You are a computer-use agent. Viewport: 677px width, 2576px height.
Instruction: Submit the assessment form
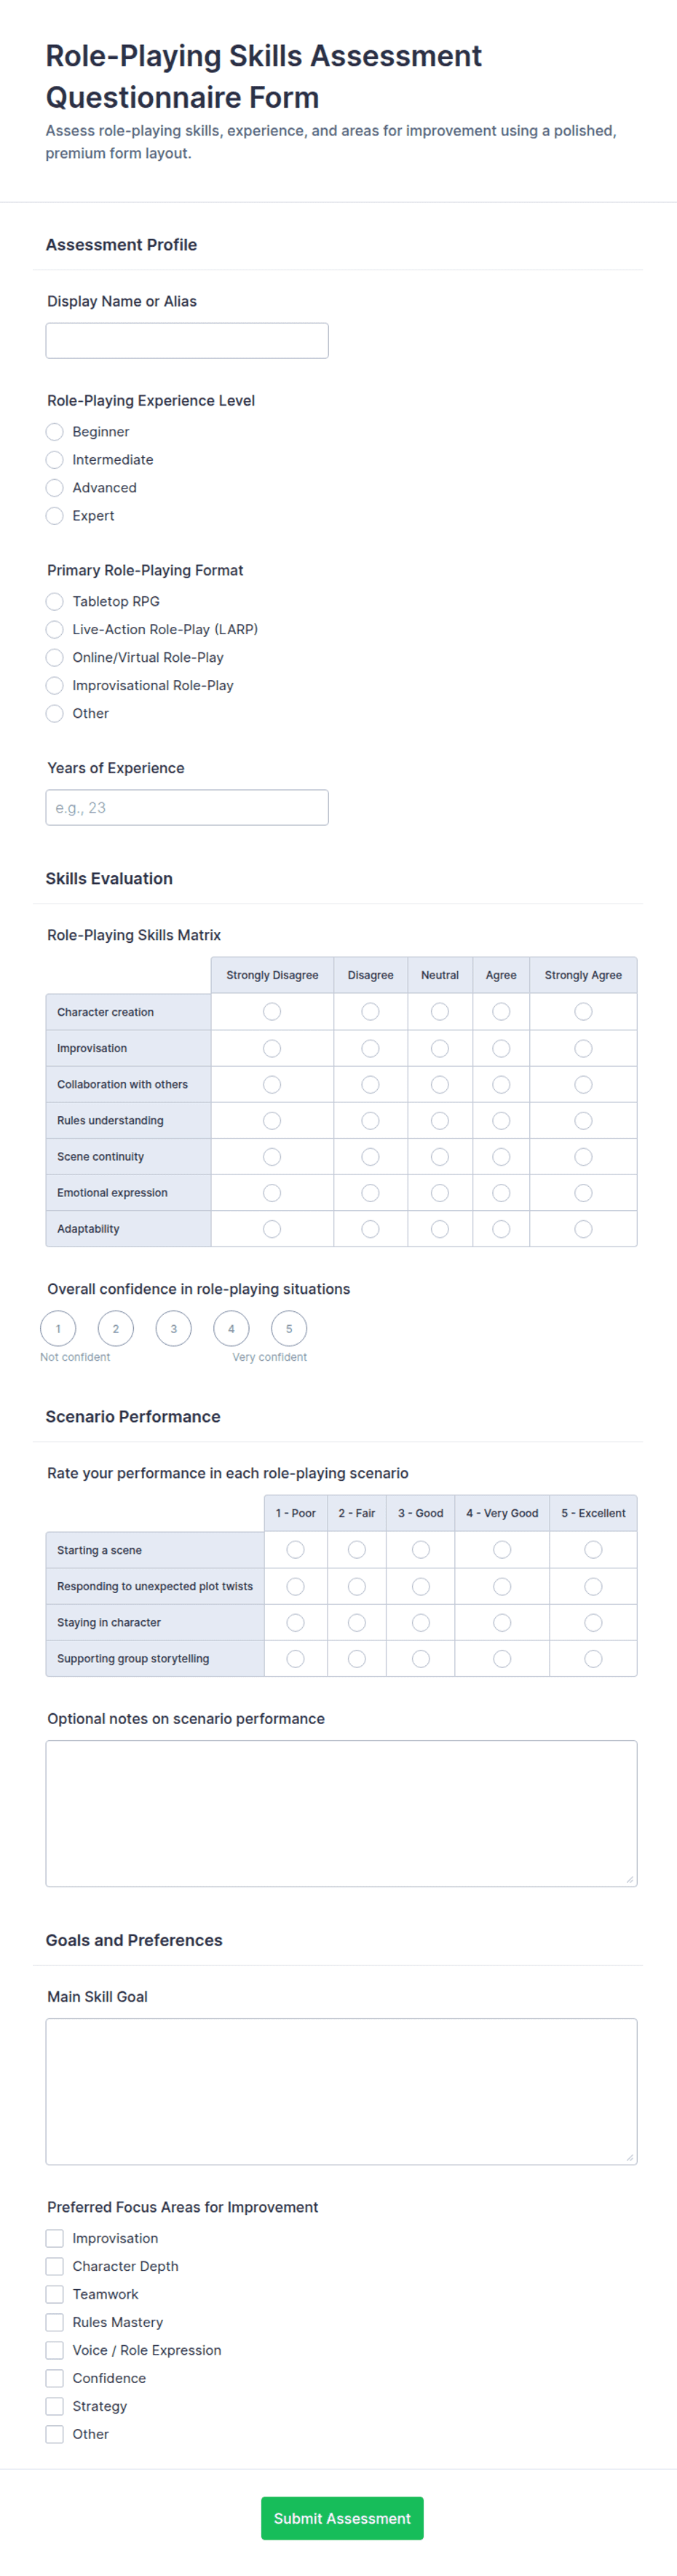(x=342, y=2518)
